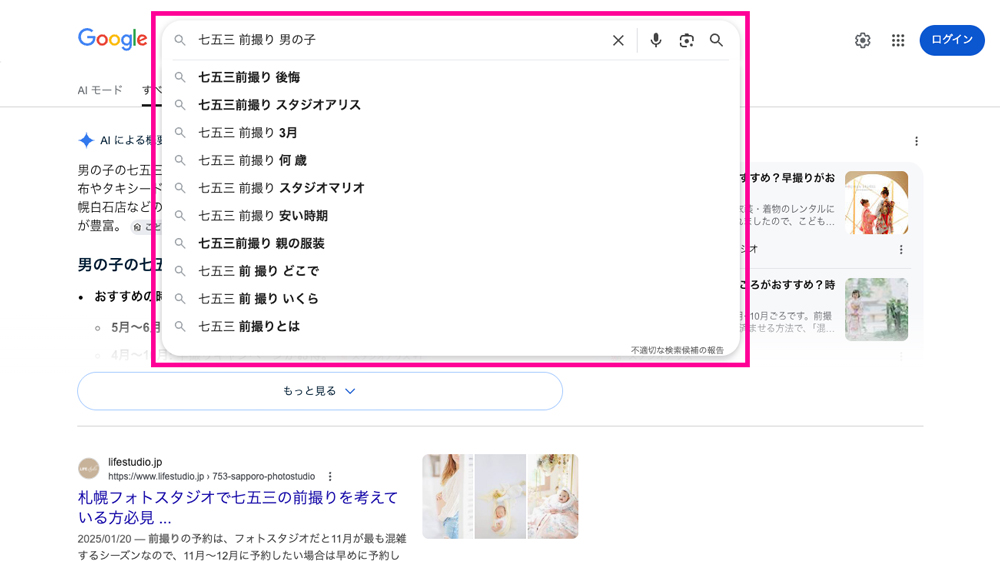Open lifestudio.jp result three-dot menu
The image size is (1000, 563).
(x=330, y=476)
